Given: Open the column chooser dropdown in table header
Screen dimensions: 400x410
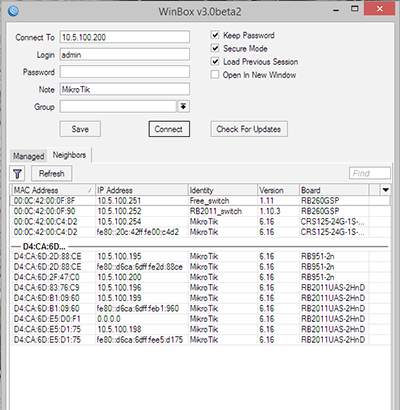Looking at the screenshot, I should click(x=386, y=190).
